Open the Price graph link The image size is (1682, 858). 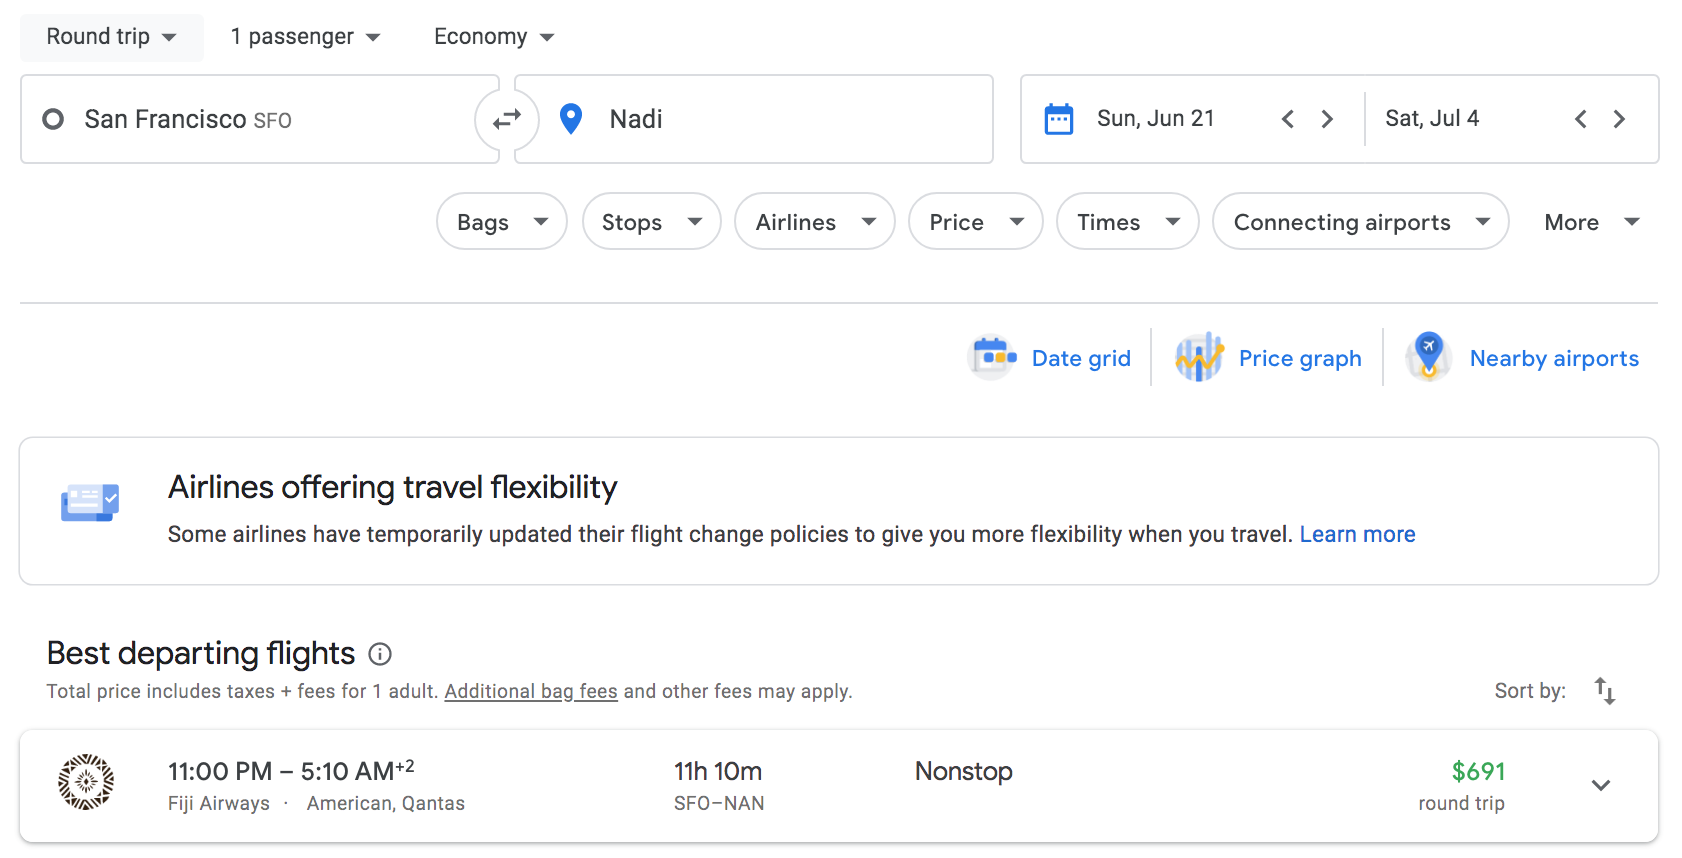1300,358
